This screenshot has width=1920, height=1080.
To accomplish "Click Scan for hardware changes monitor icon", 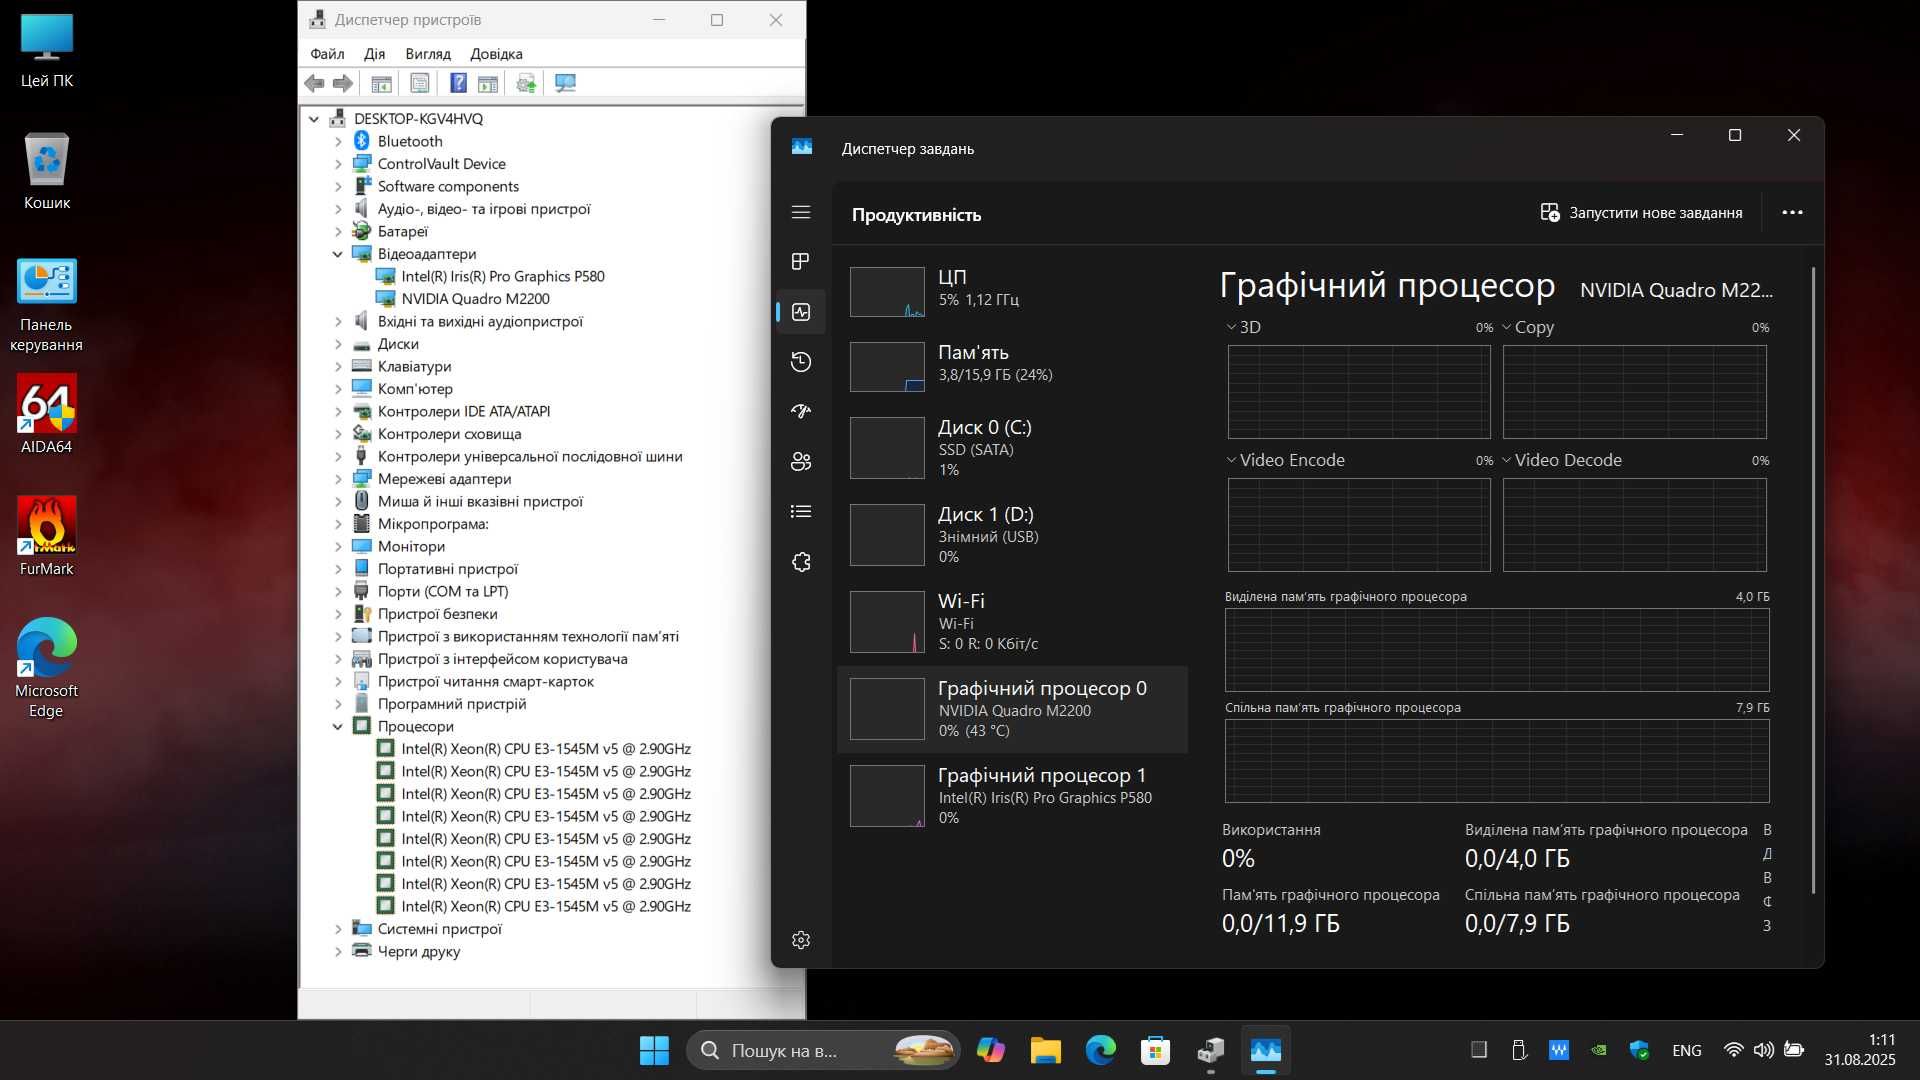I will 565,83.
